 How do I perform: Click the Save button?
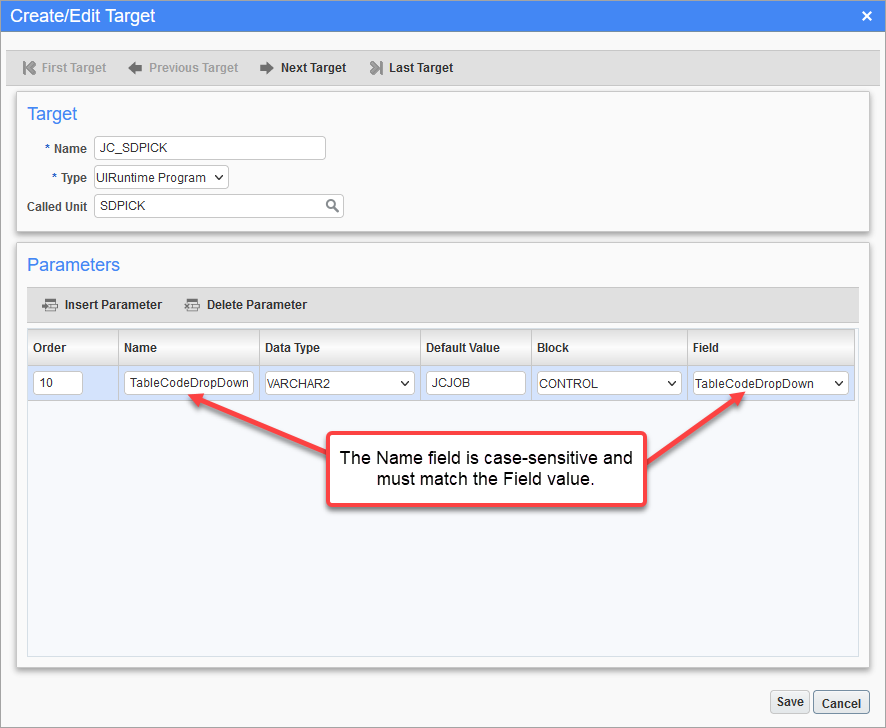[789, 702]
